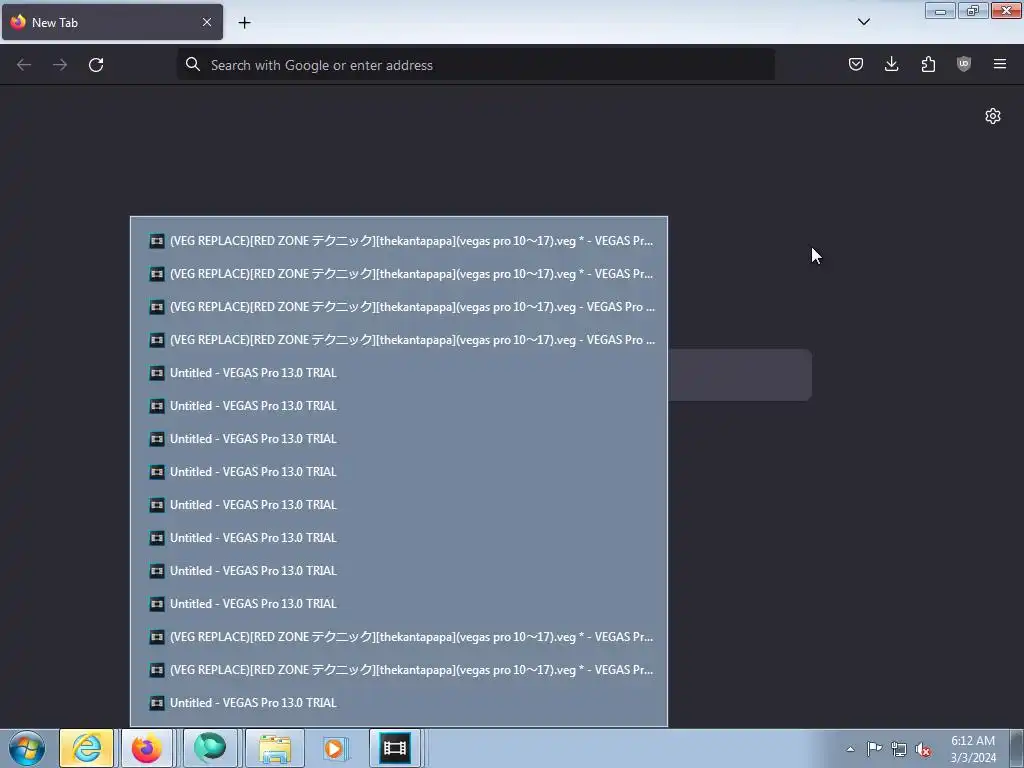
Task: Focus the Search with Google address field
Action: [476, 65]
